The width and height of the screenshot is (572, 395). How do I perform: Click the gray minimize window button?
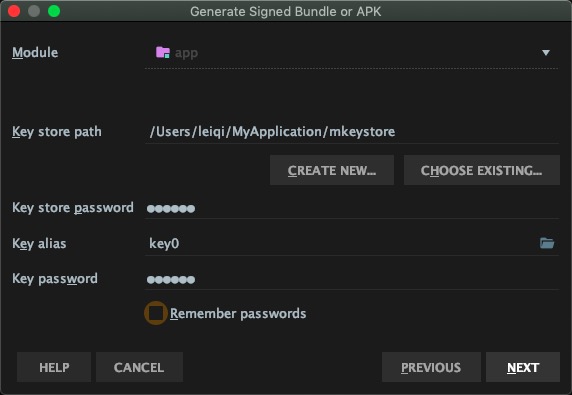[x=34, y=11]
